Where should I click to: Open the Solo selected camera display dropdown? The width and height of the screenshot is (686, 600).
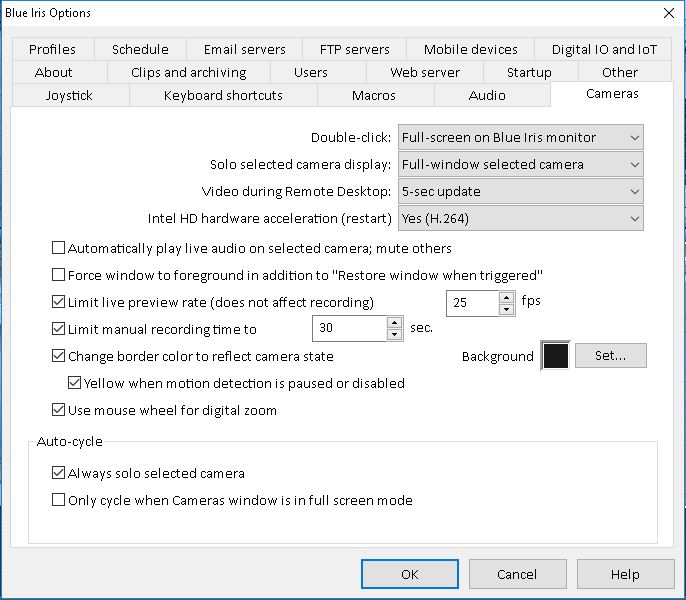click(521, 165)
